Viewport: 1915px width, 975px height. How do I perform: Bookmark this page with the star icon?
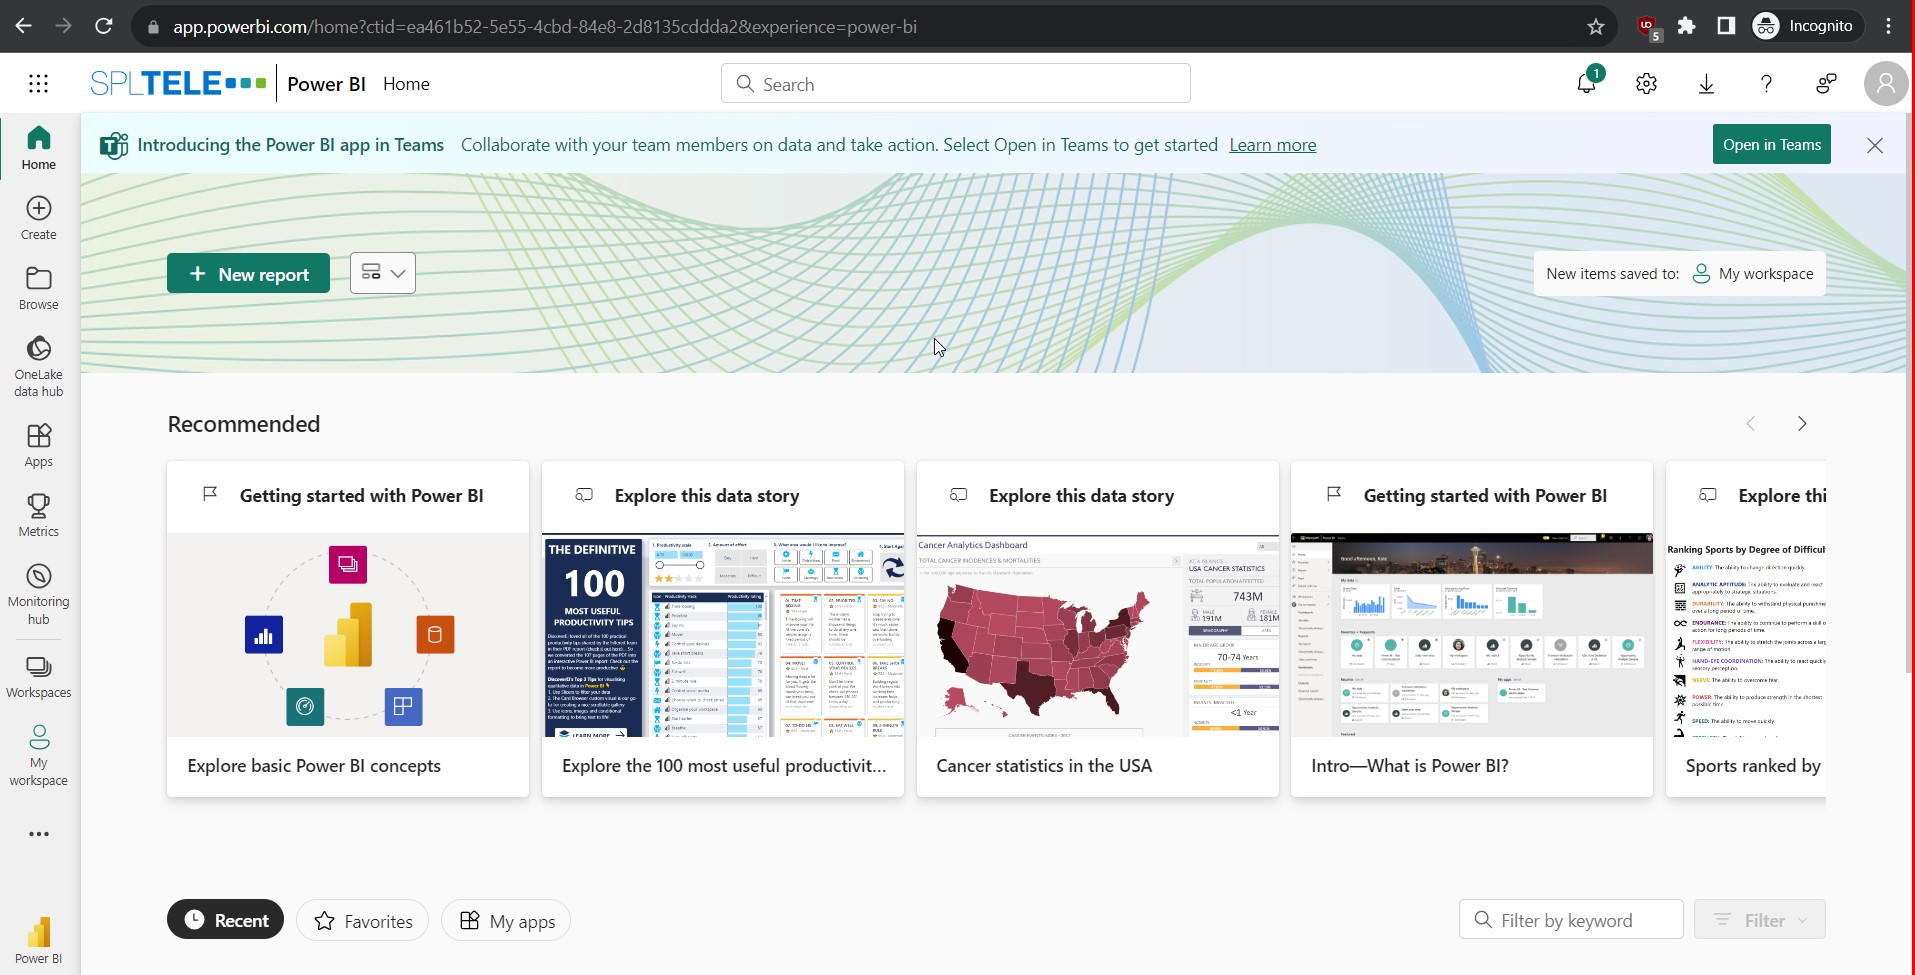tap(1596, 27)
